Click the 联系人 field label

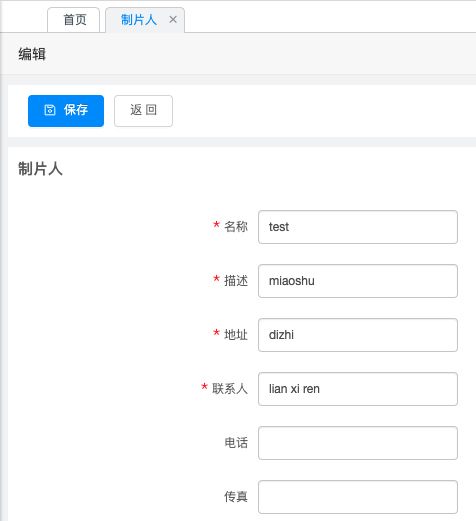230,389
